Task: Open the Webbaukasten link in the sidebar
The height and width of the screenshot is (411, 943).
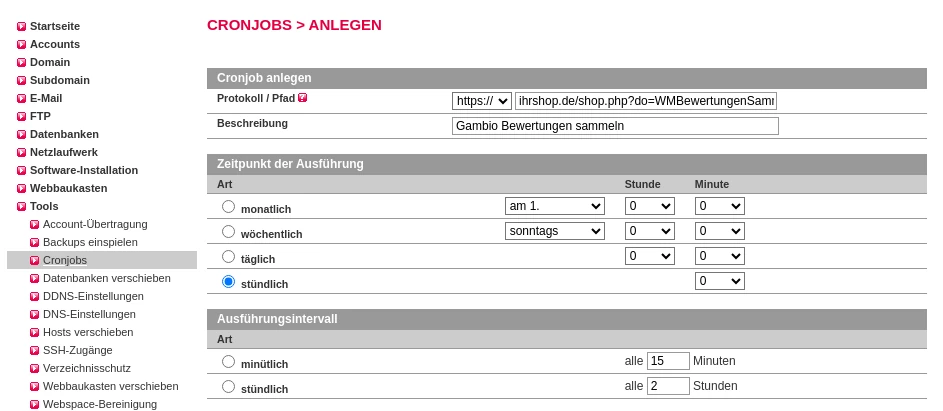Action: tap(69, 188)
